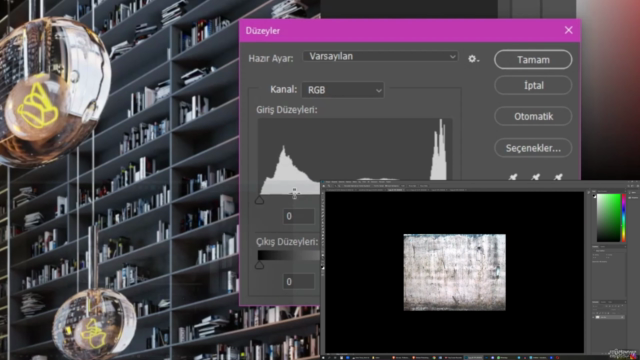Cancel the dialog with İptal
Image resolution: width=640 pixels, height=360 pixels.
533,85
